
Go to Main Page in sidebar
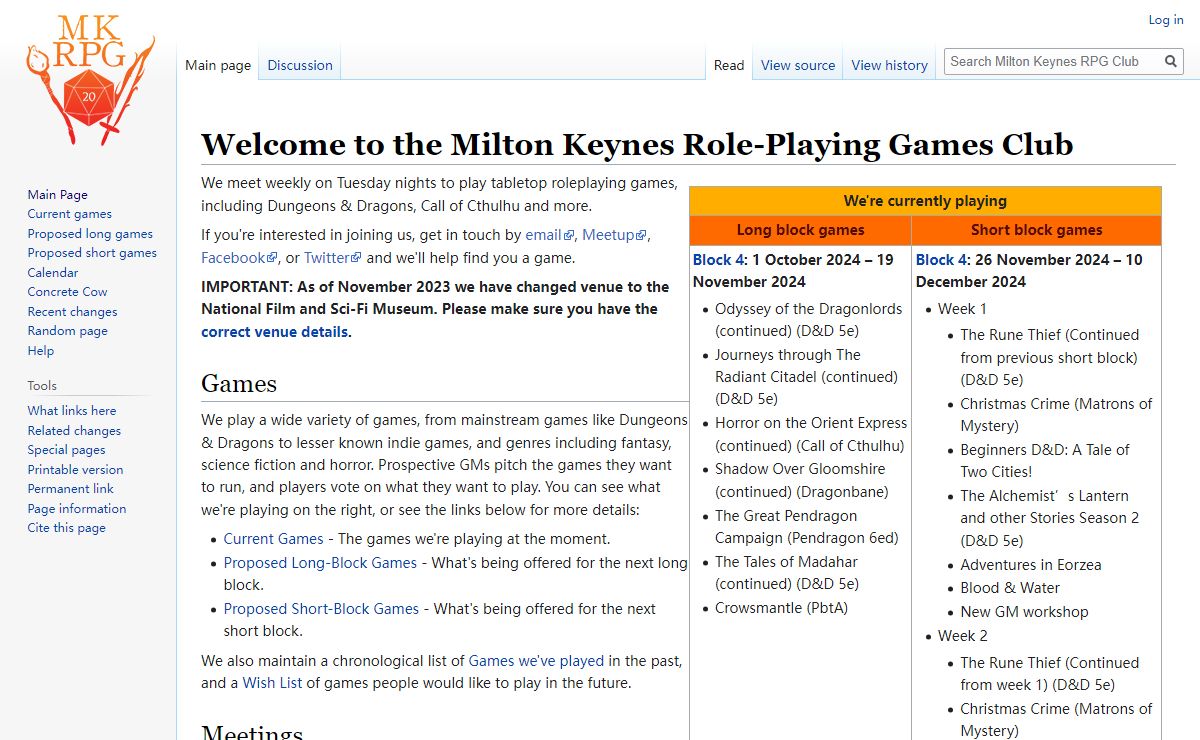click(x=58, y=195)
